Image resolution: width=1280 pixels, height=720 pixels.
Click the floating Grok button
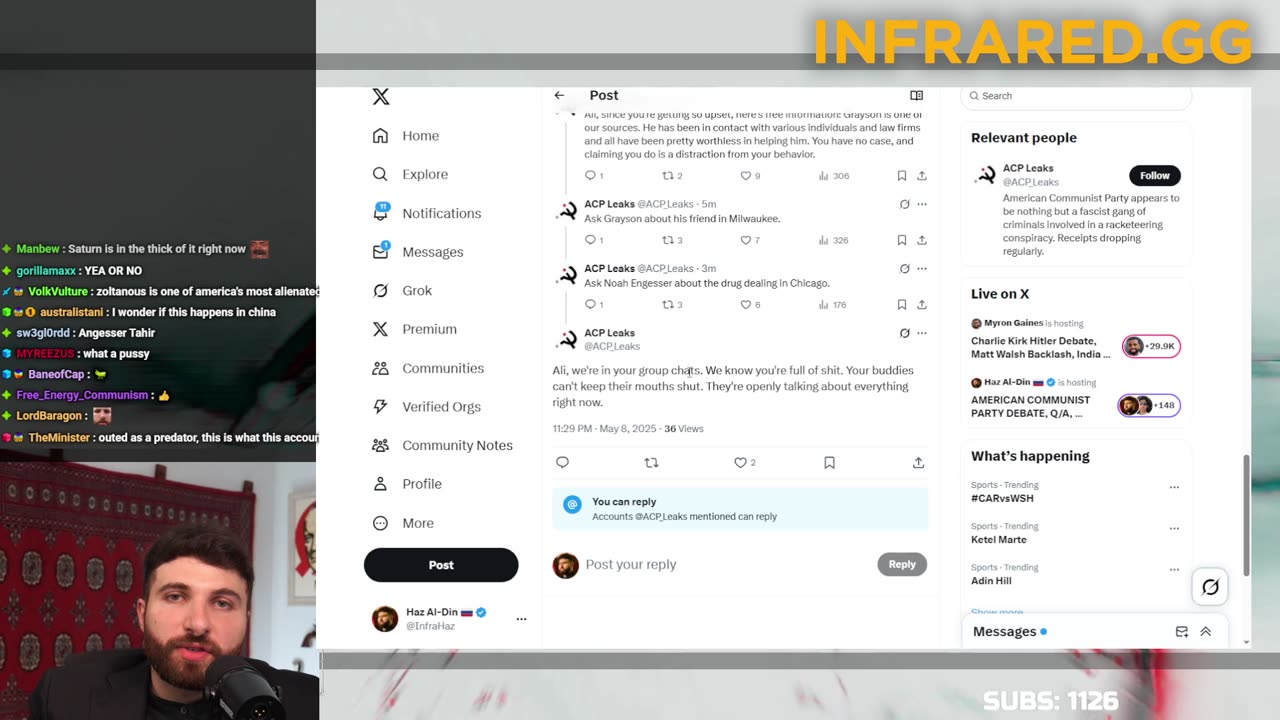pyautogui.click(x=1210, y=587)
